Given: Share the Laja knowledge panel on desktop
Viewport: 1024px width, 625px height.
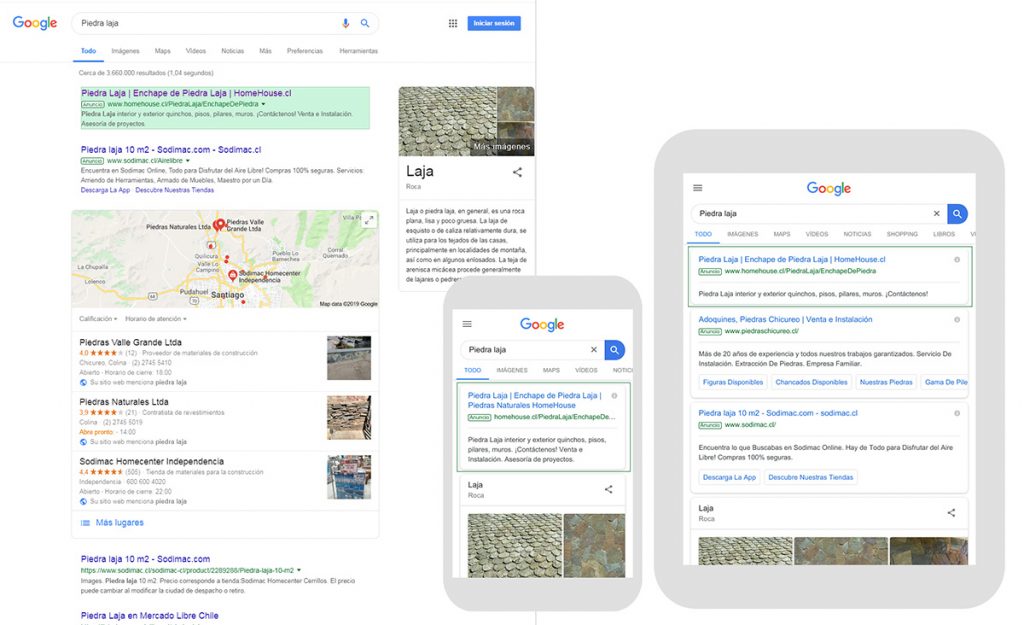Looking at the screenshot, I should (517, 172).
